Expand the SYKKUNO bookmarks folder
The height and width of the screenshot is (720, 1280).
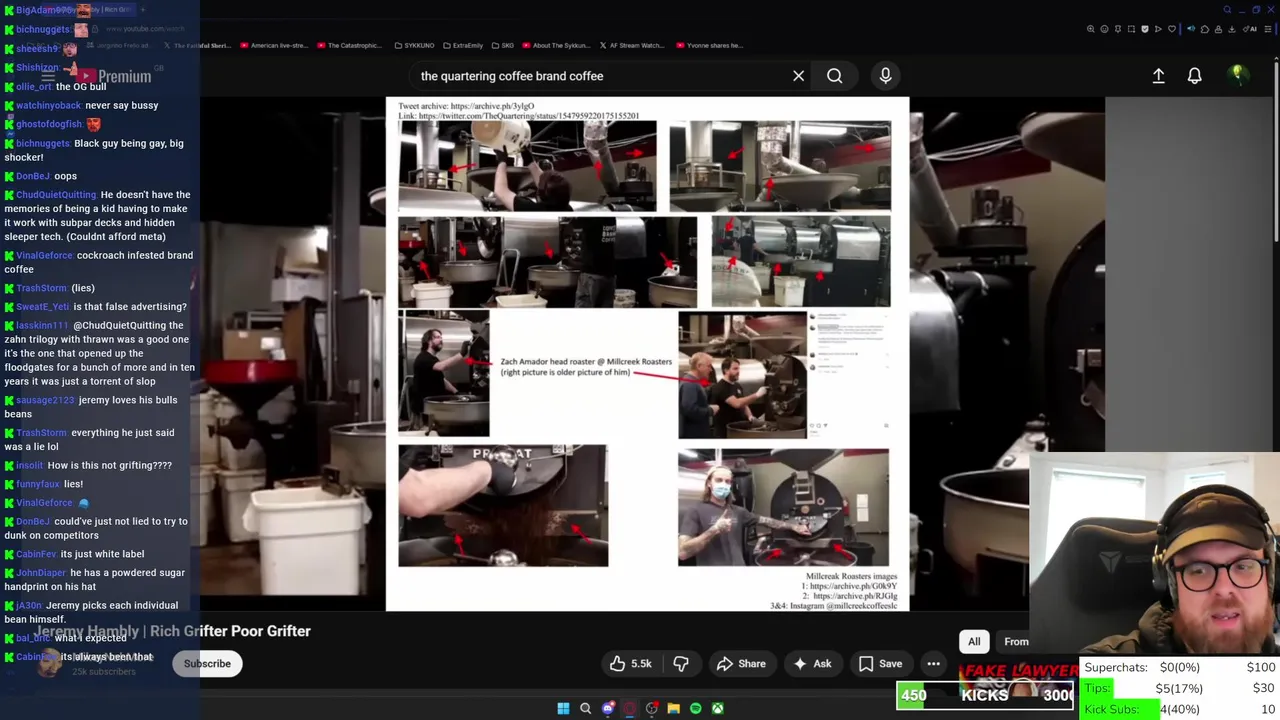[x=414, y=45]
